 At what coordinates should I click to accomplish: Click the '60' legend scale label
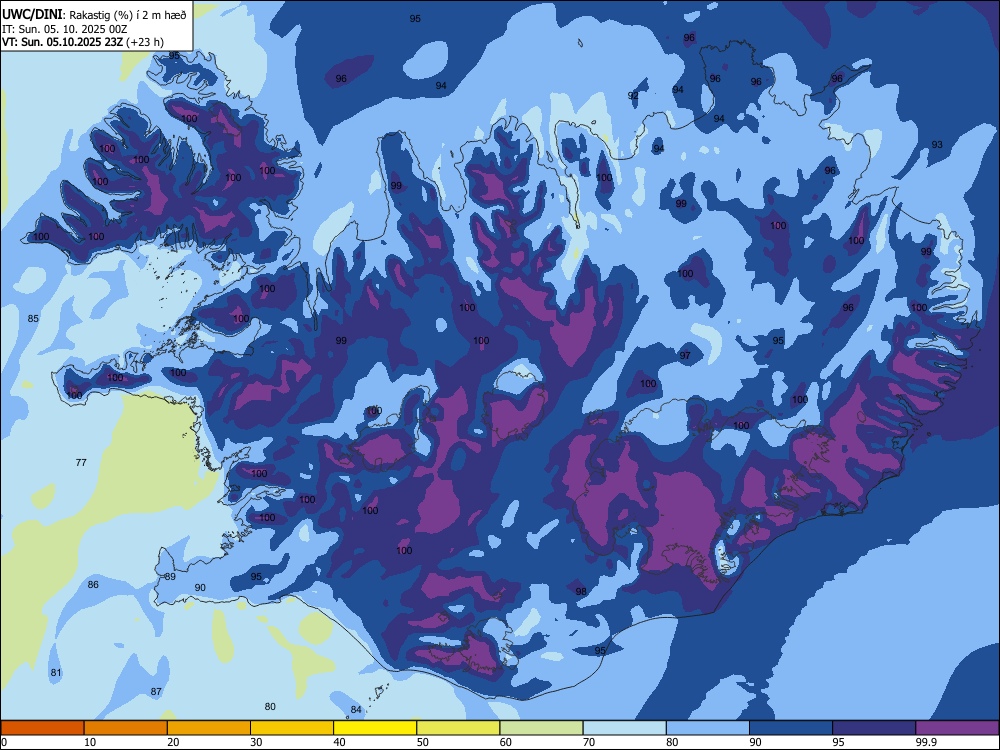point(506,742)
